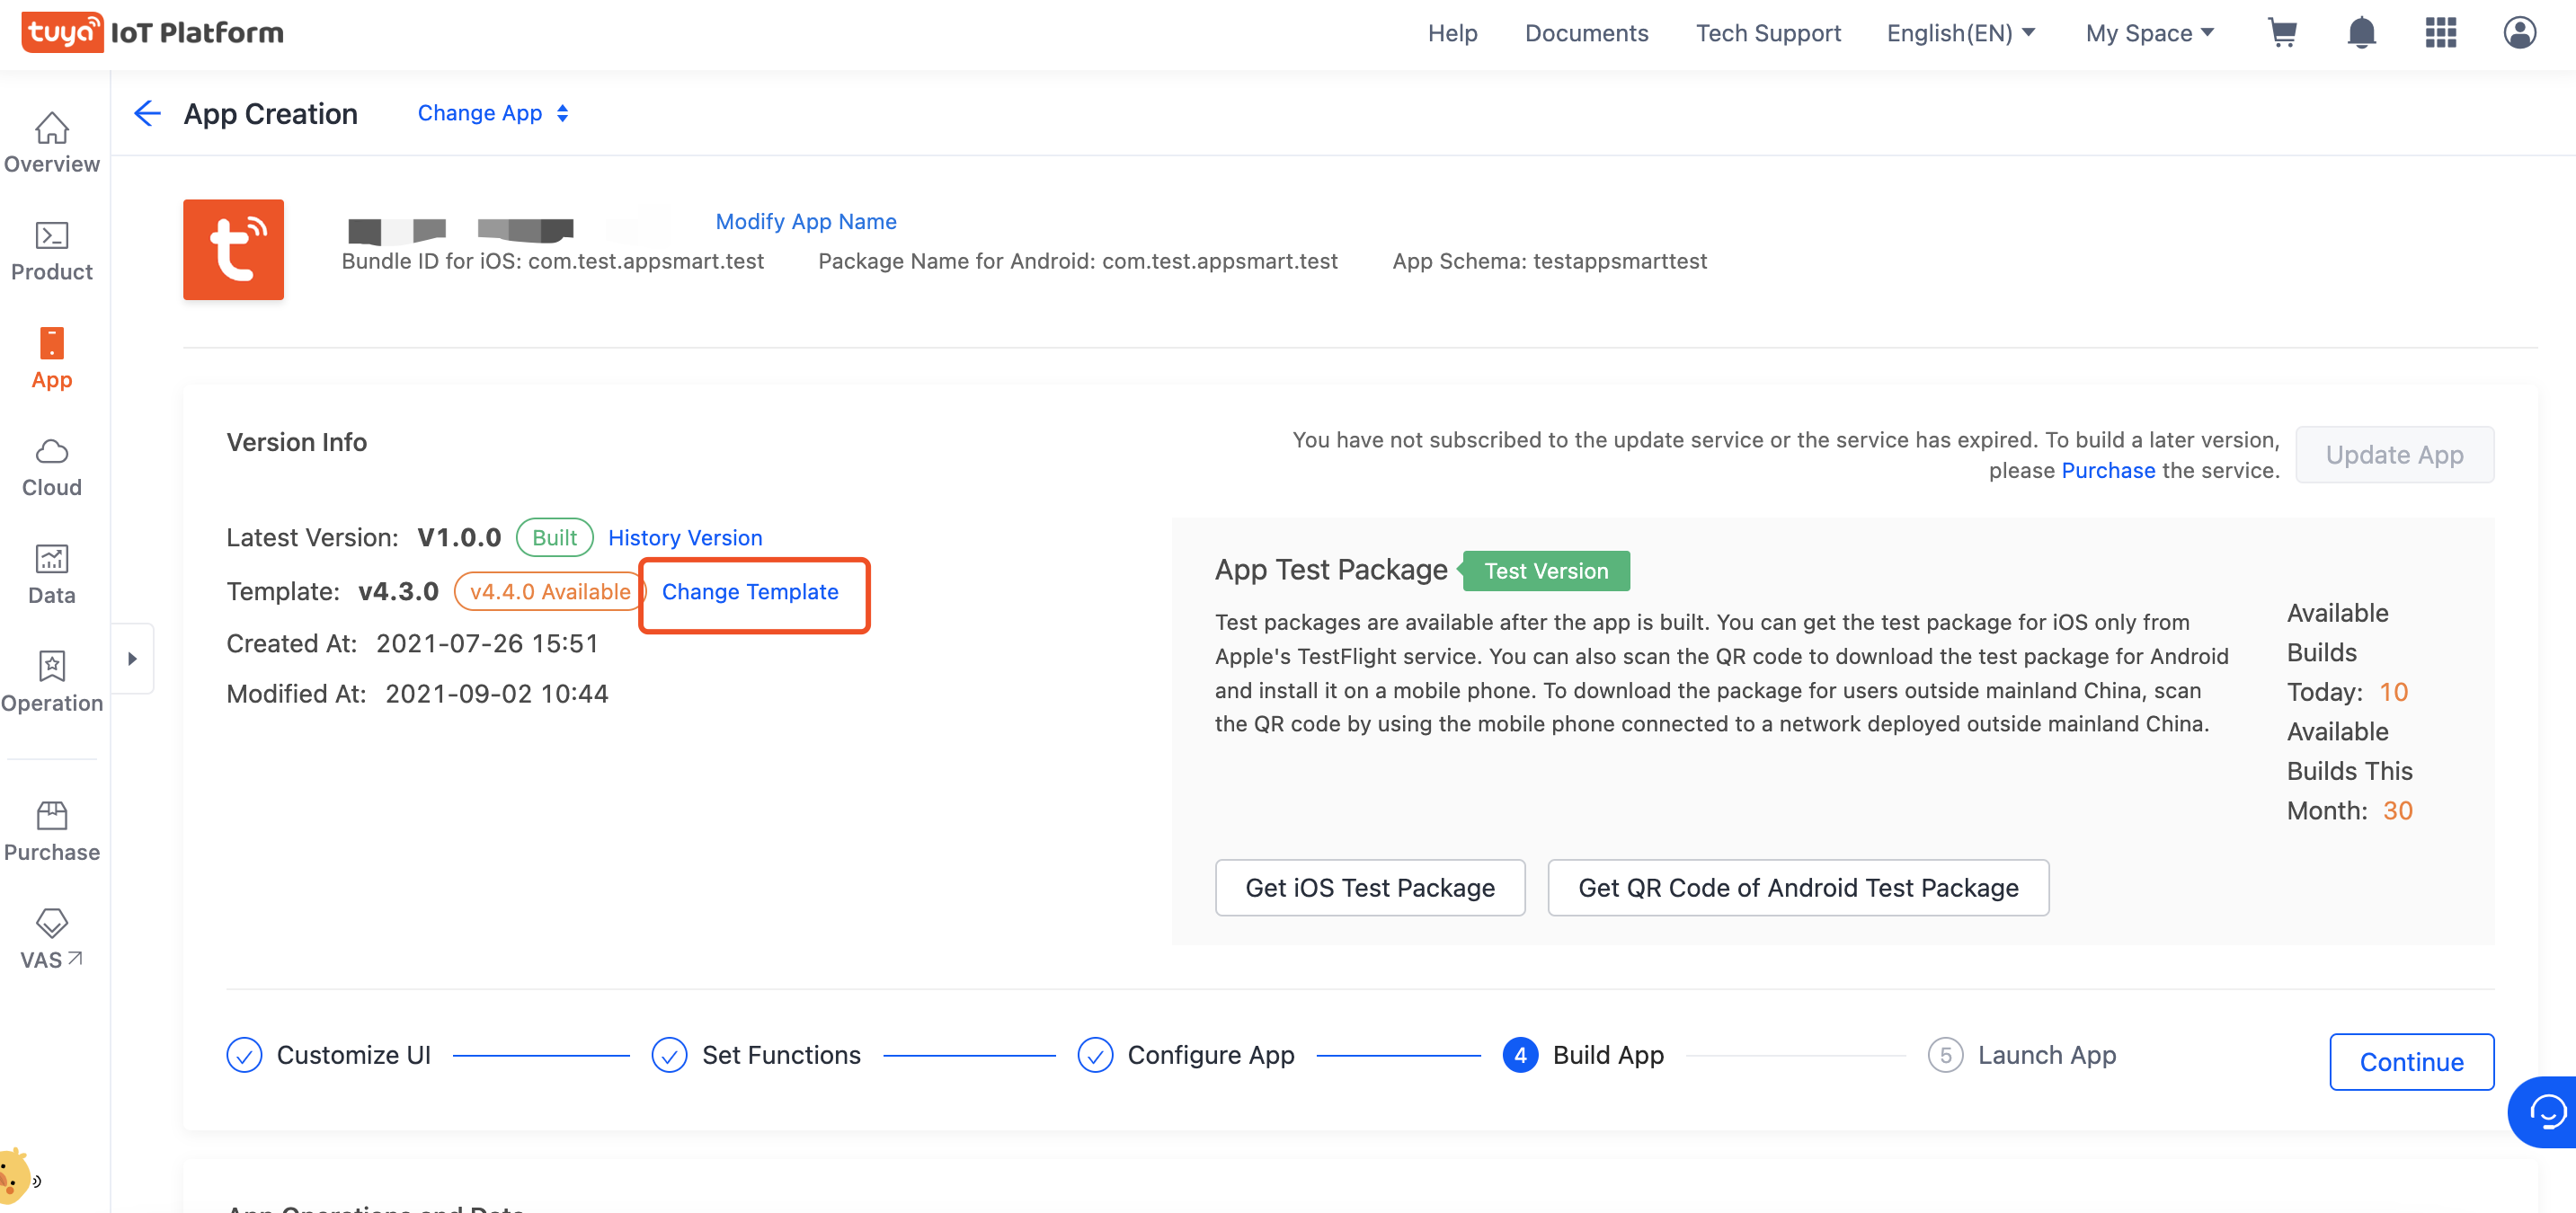Screen dimensions: 2576x1213
Task: Click the Update App button
Action: [x=2394, y=454]
